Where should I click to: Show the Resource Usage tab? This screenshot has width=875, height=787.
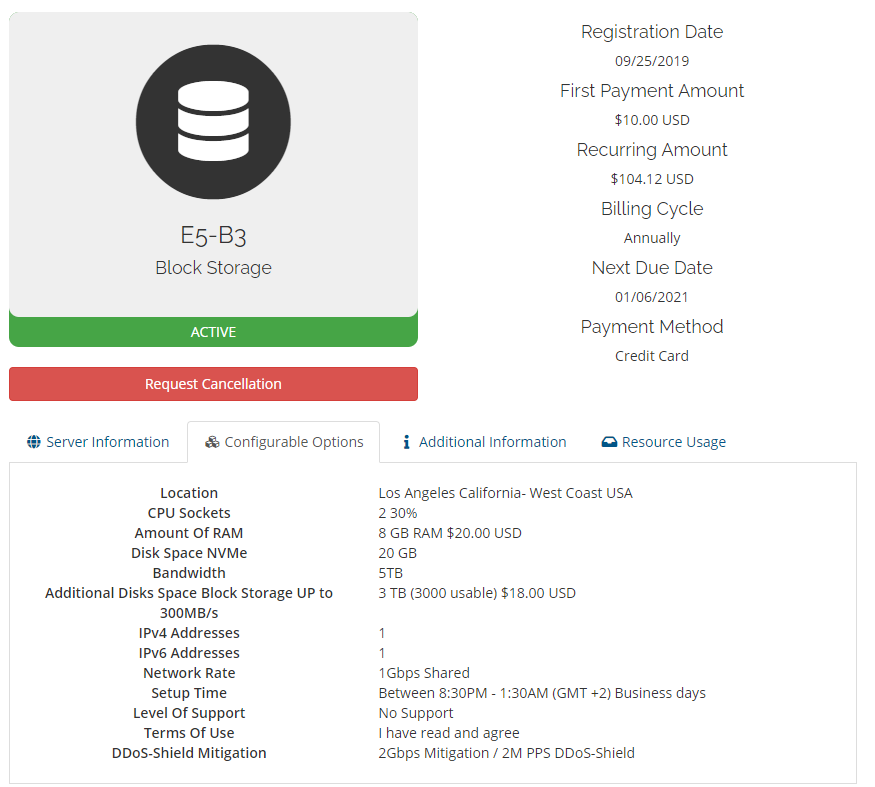coord(673,442)
